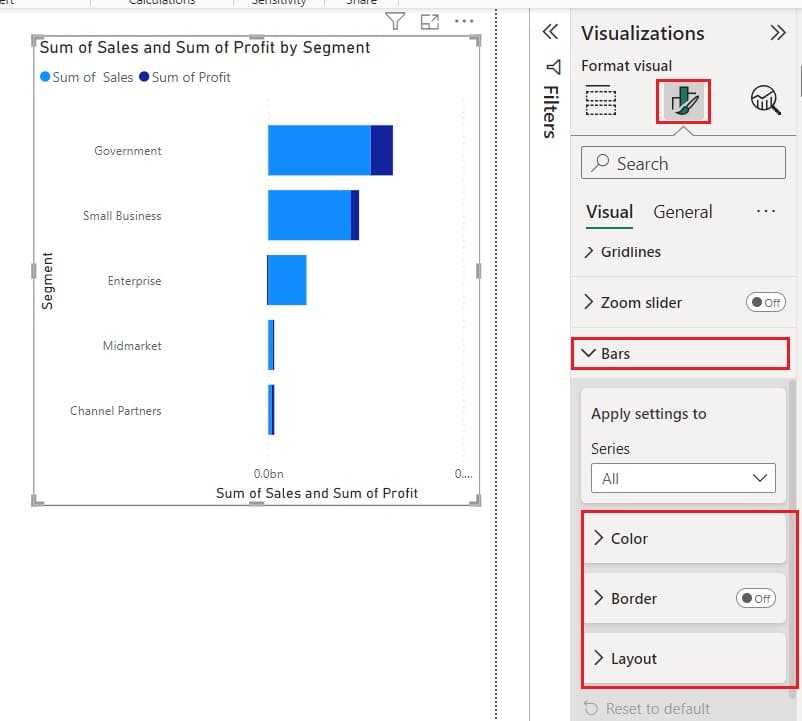Expand the Filters pane chevron
This screenshot has width=802, height=721.
click(x=548, y=31)
